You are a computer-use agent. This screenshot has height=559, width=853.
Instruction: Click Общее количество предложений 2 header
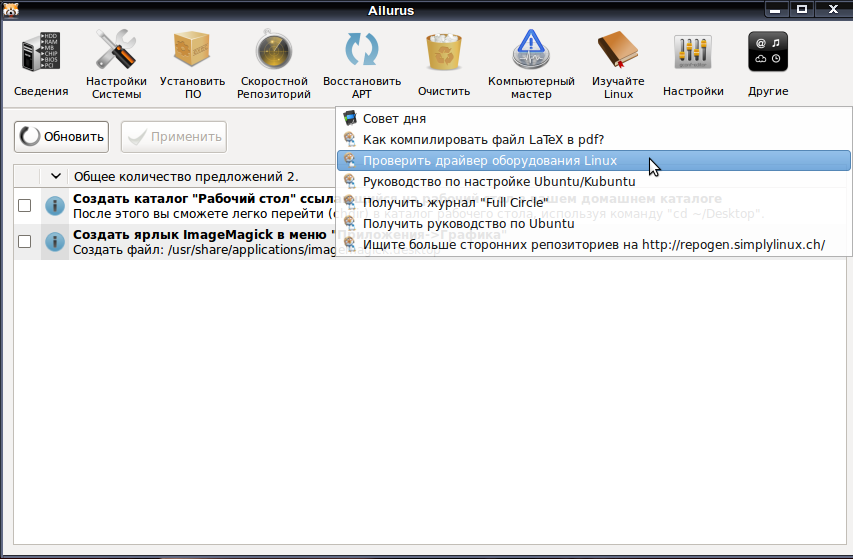(x=186, y=176)
